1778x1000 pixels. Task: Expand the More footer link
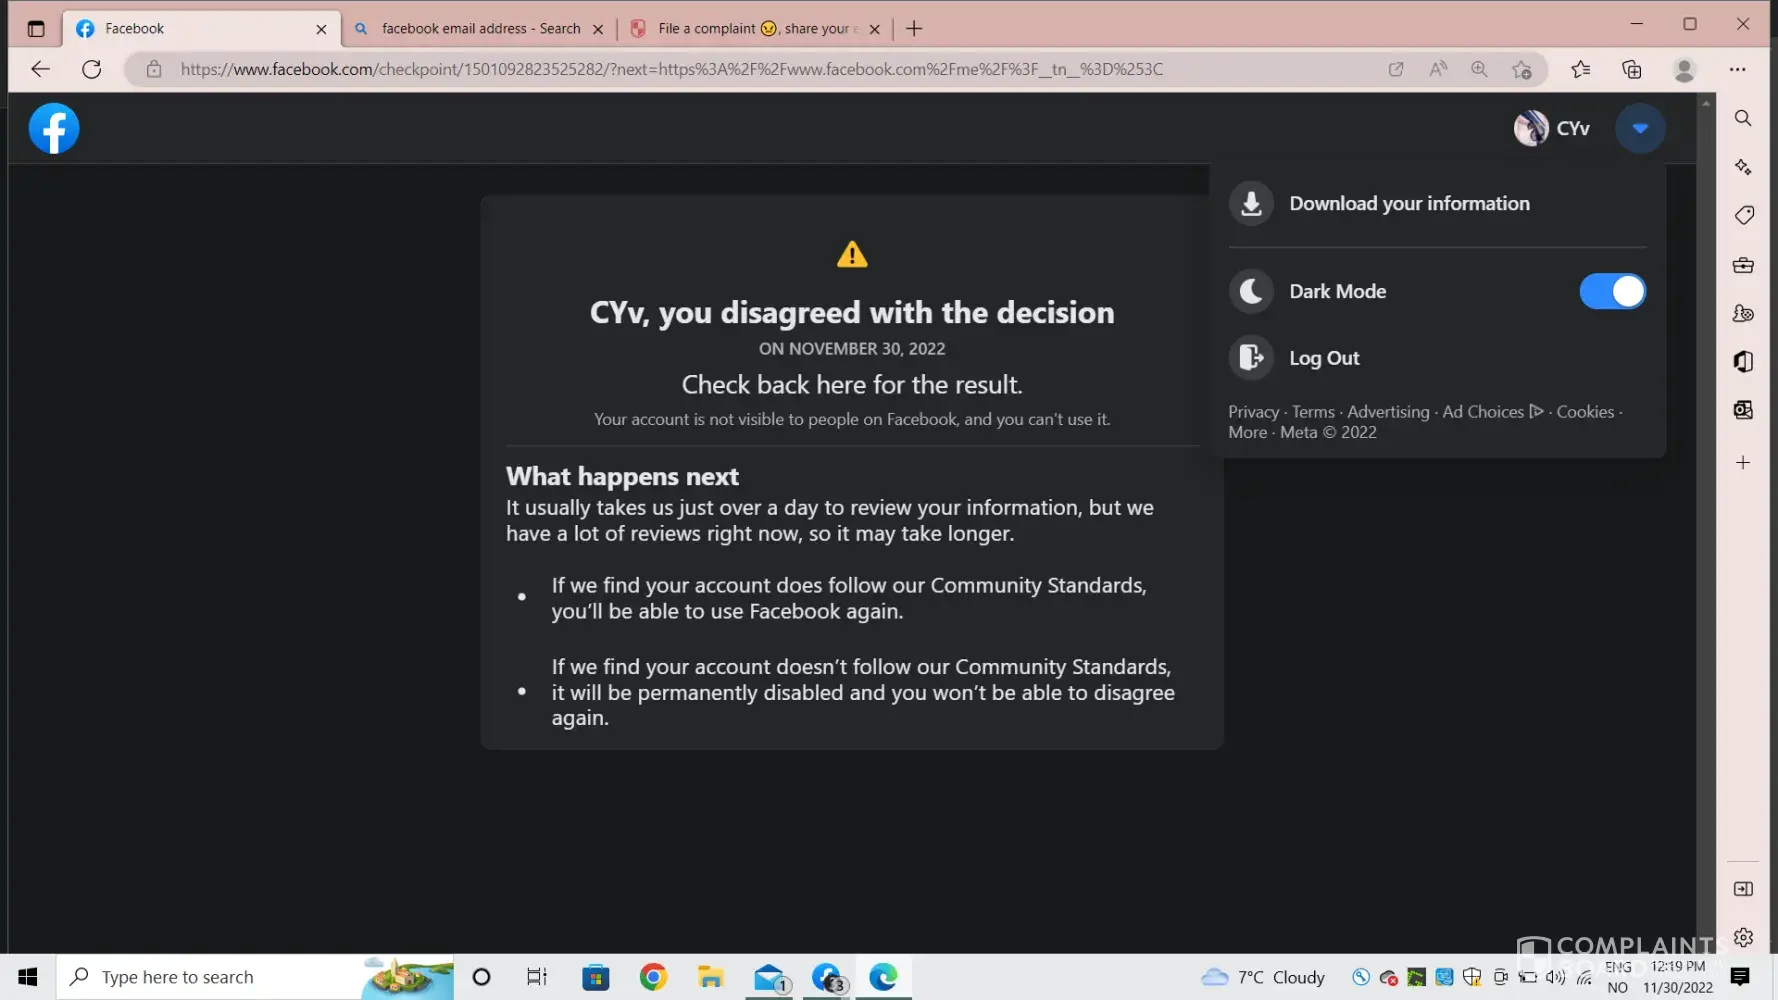click(1247, 433)
